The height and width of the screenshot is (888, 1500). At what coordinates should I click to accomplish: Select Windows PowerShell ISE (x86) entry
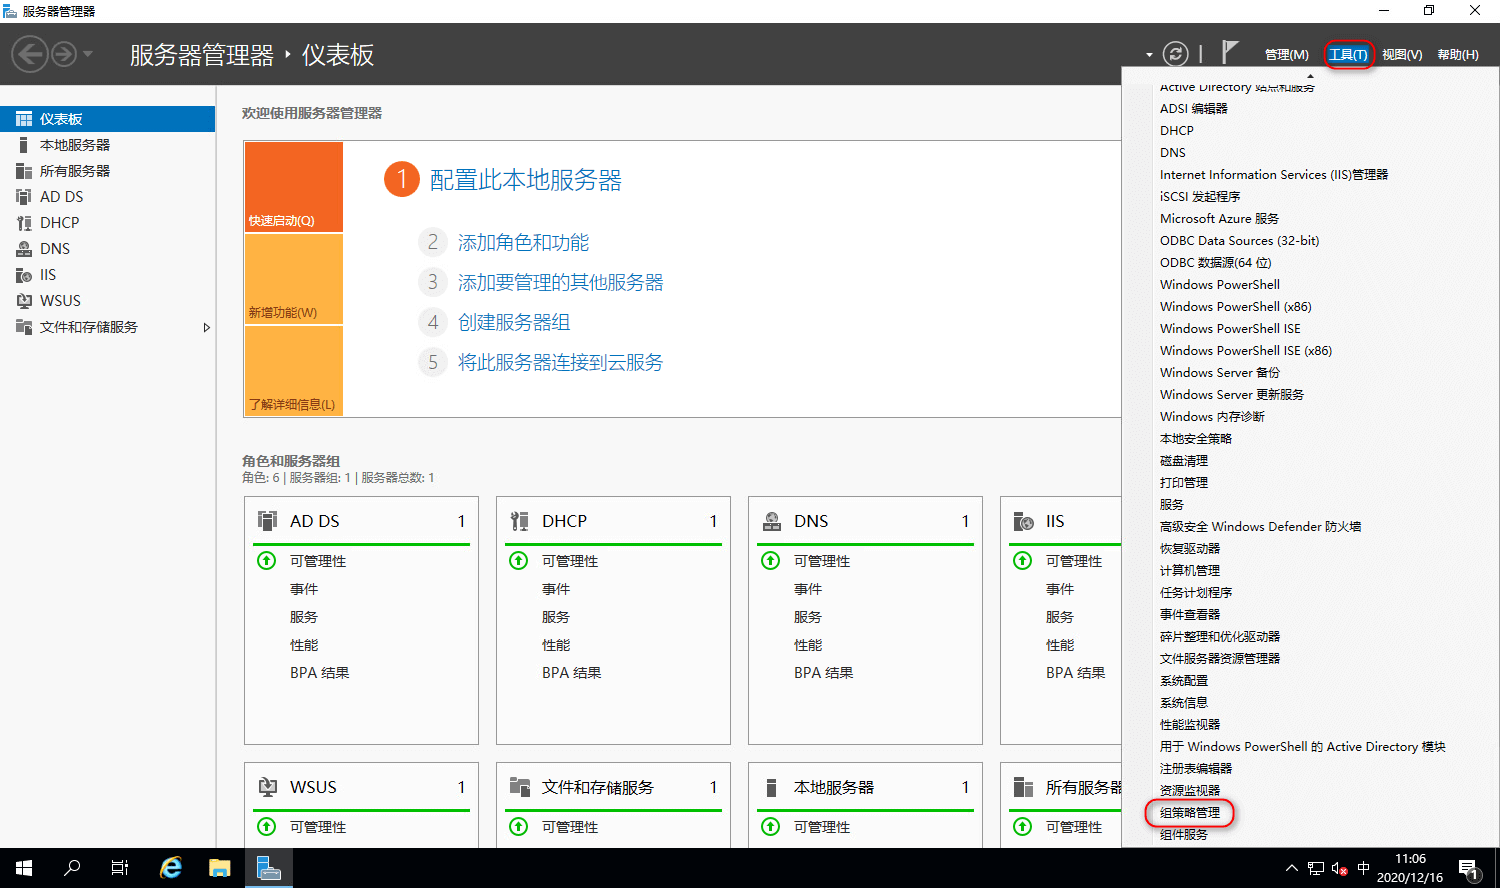[x=1246, y=351]
